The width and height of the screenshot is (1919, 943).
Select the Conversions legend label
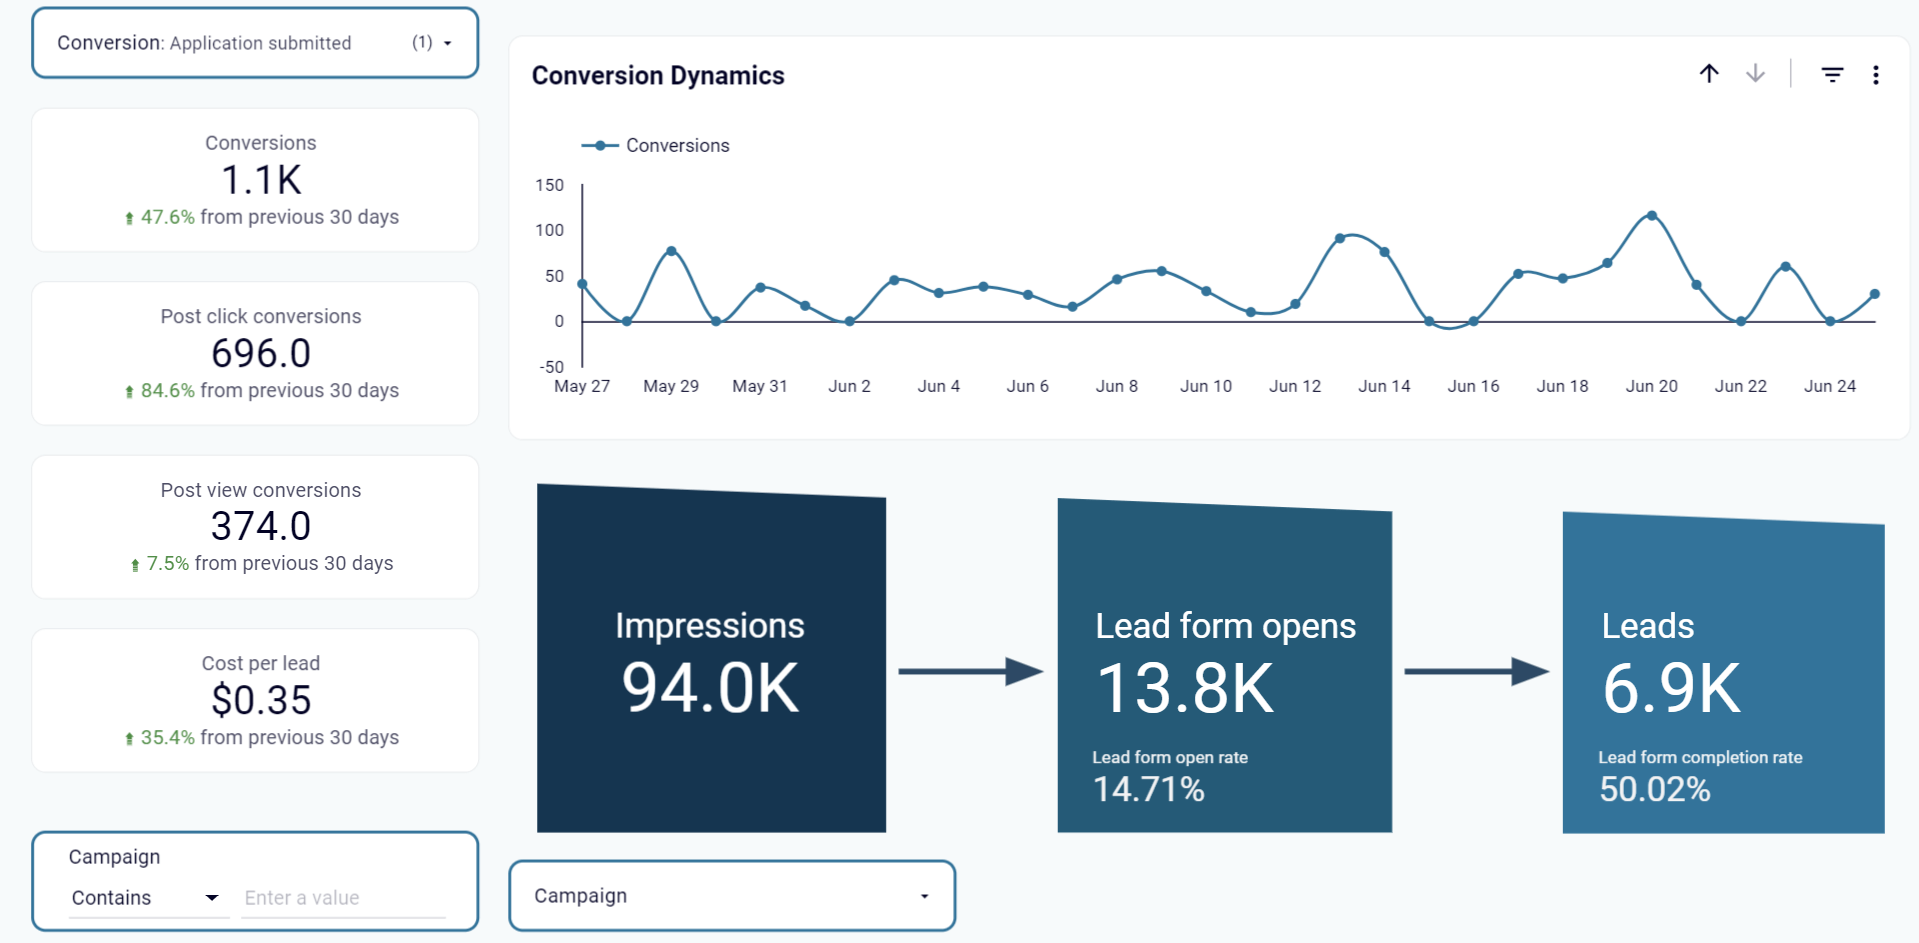coord(677,145)
